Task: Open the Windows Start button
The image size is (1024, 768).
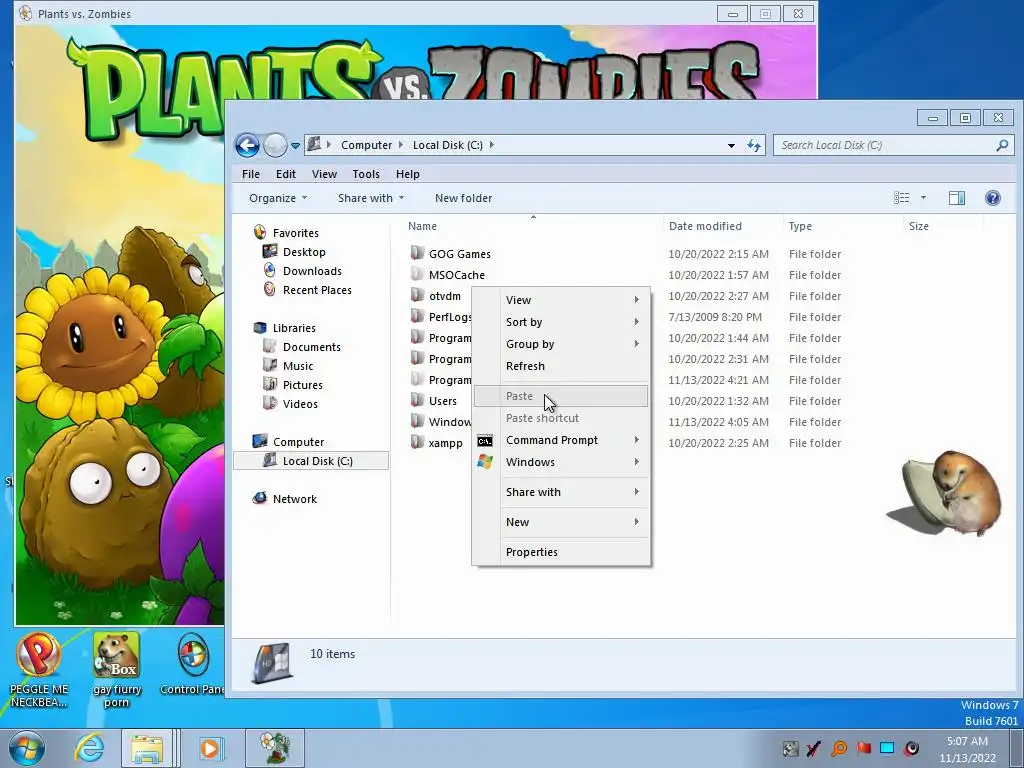Action: (x=27, y=748)
